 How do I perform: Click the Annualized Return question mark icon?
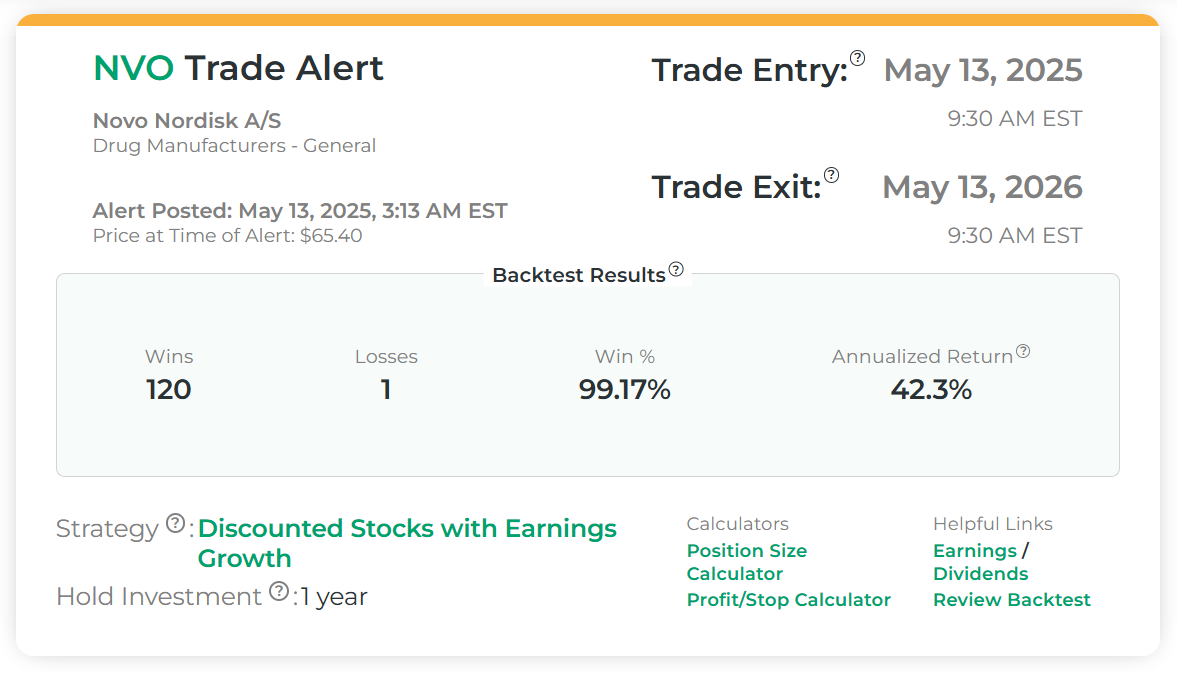[1023, 352]
